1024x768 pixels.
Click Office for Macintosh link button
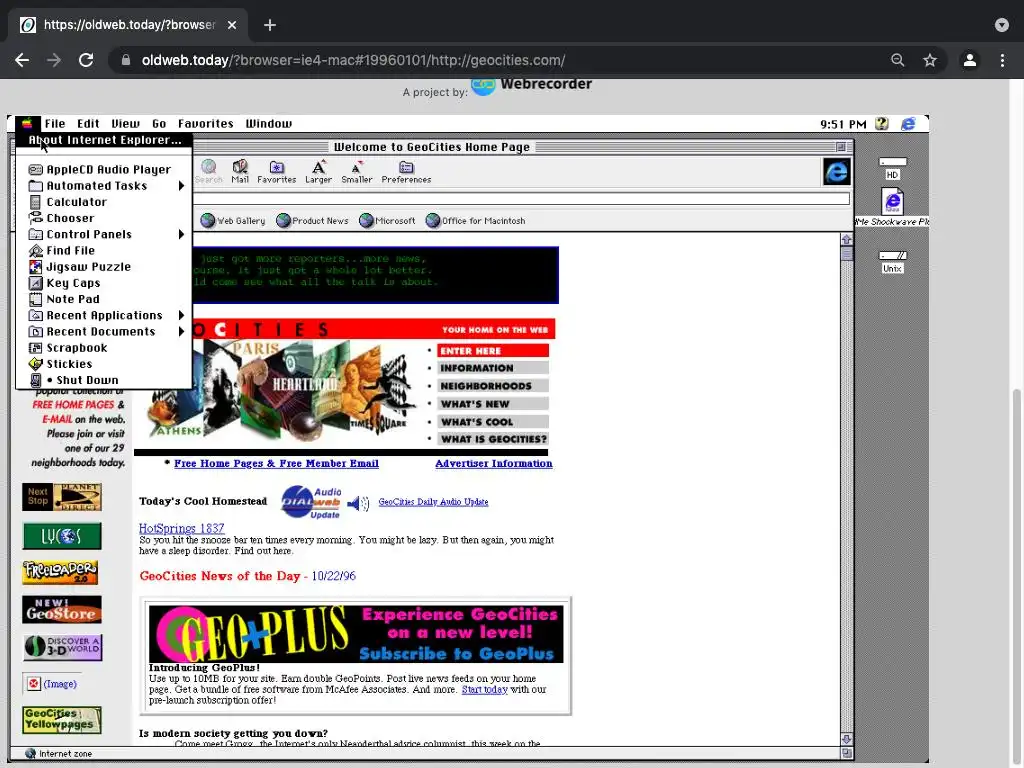click(x=475, y=221)
